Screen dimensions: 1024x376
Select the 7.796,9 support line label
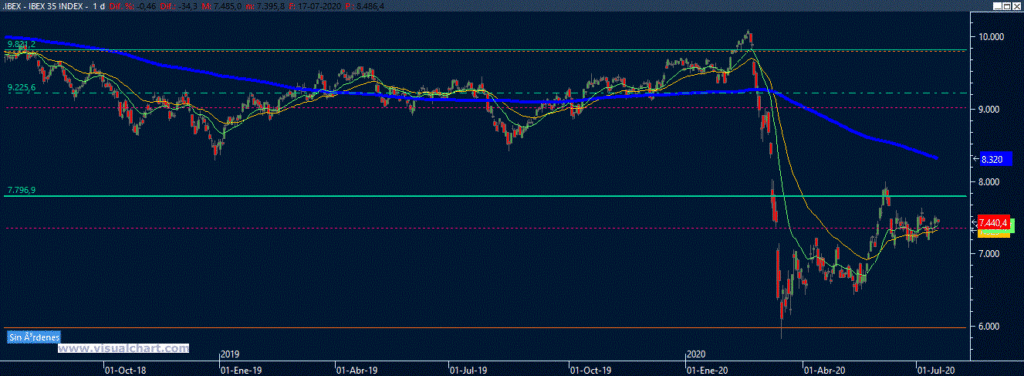pyautogui.click(x=21, y=190)
